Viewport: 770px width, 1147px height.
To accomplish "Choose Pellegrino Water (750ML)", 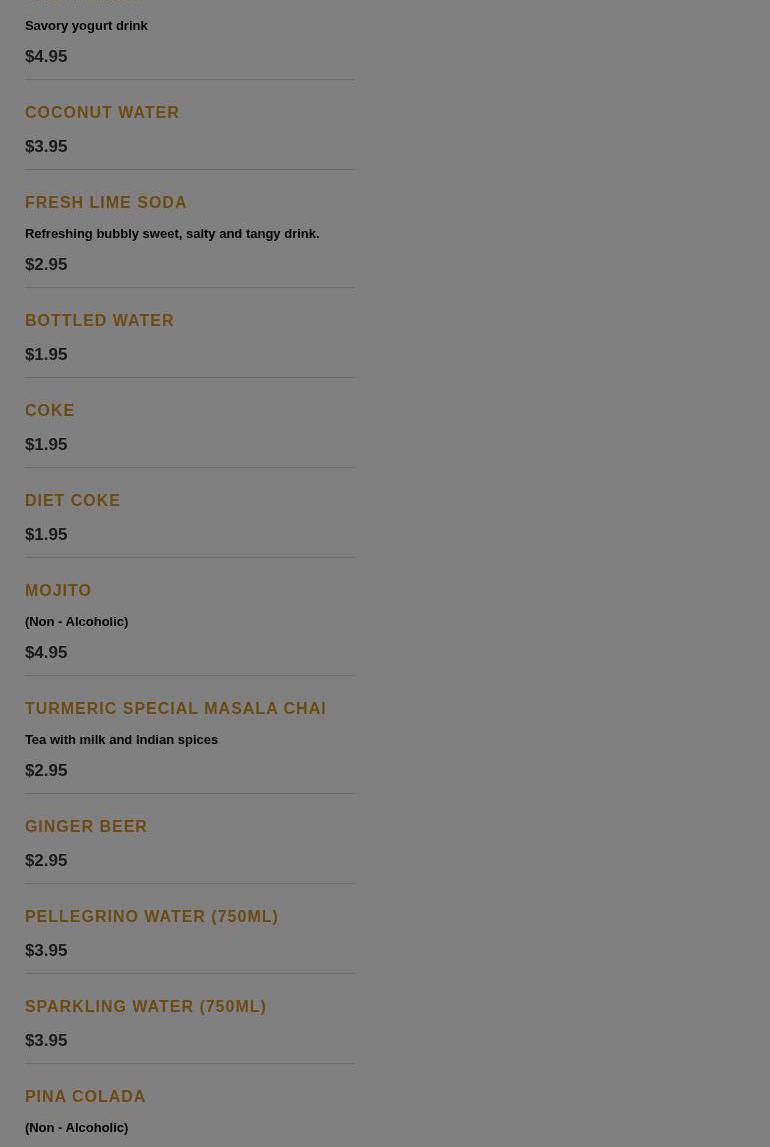I will 151,917.
